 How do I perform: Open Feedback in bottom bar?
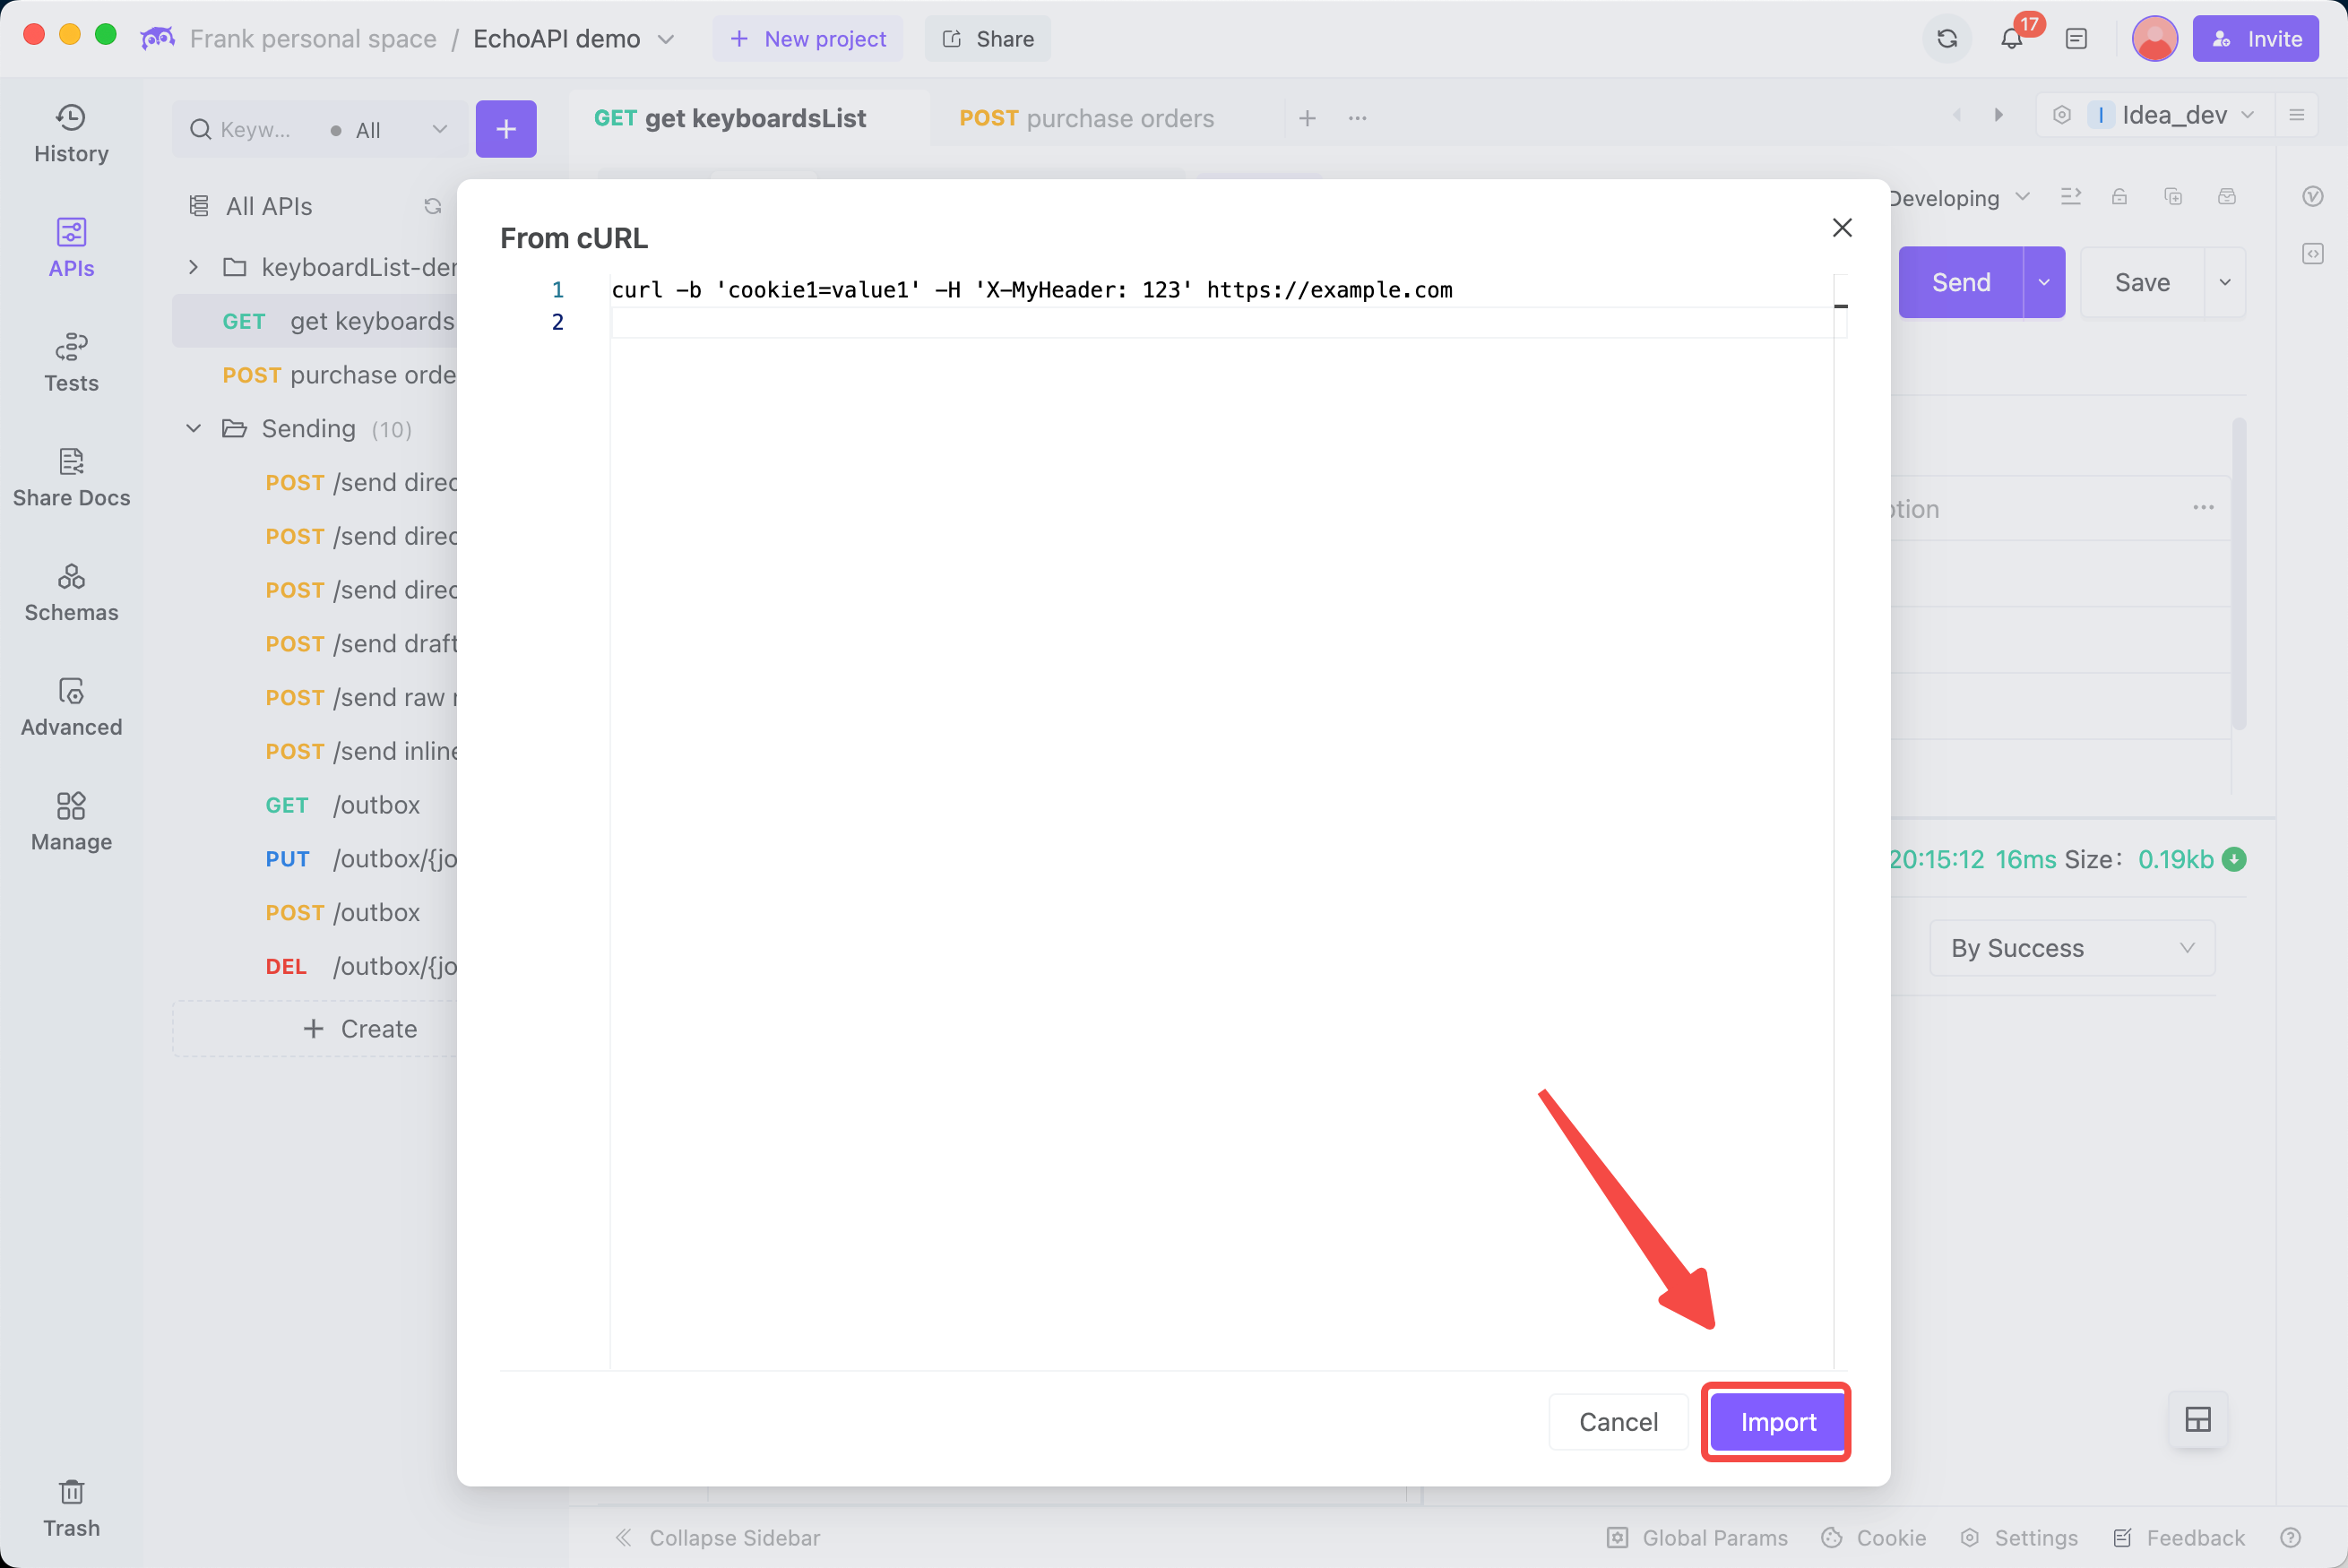(2178, 1537)
